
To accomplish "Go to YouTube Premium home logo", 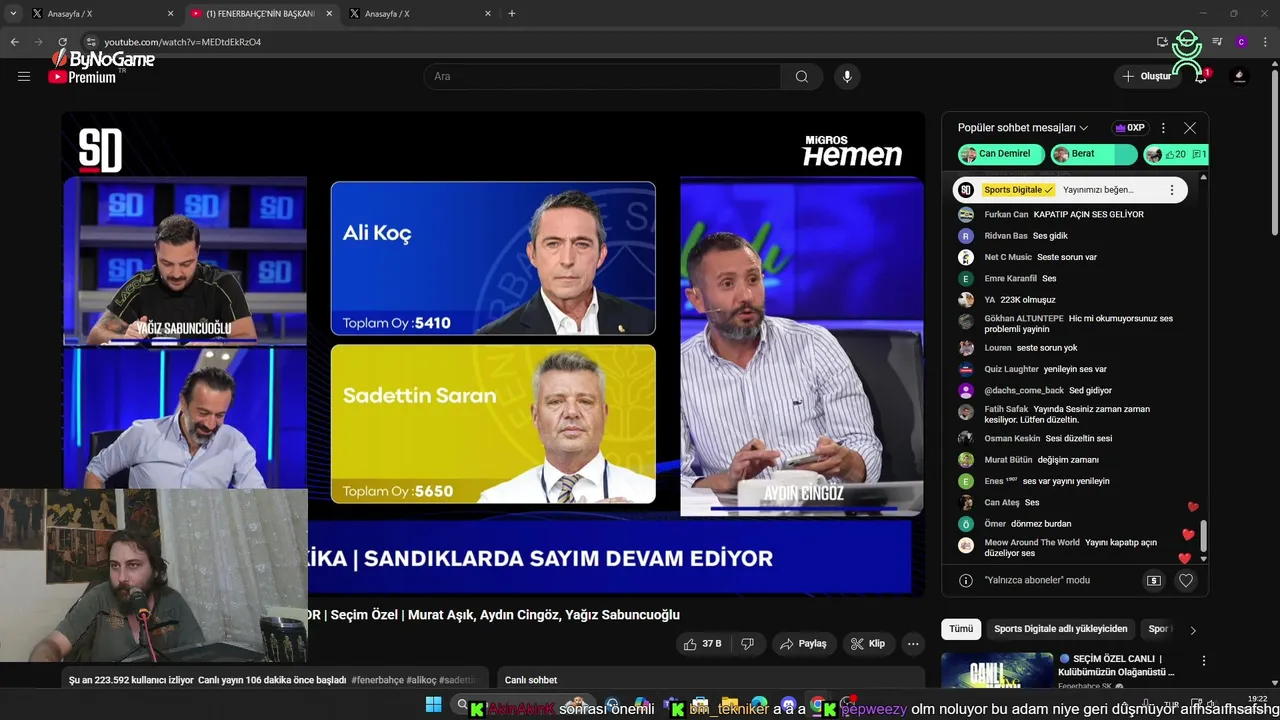I will pyautogui.click(x=85, y=77).
